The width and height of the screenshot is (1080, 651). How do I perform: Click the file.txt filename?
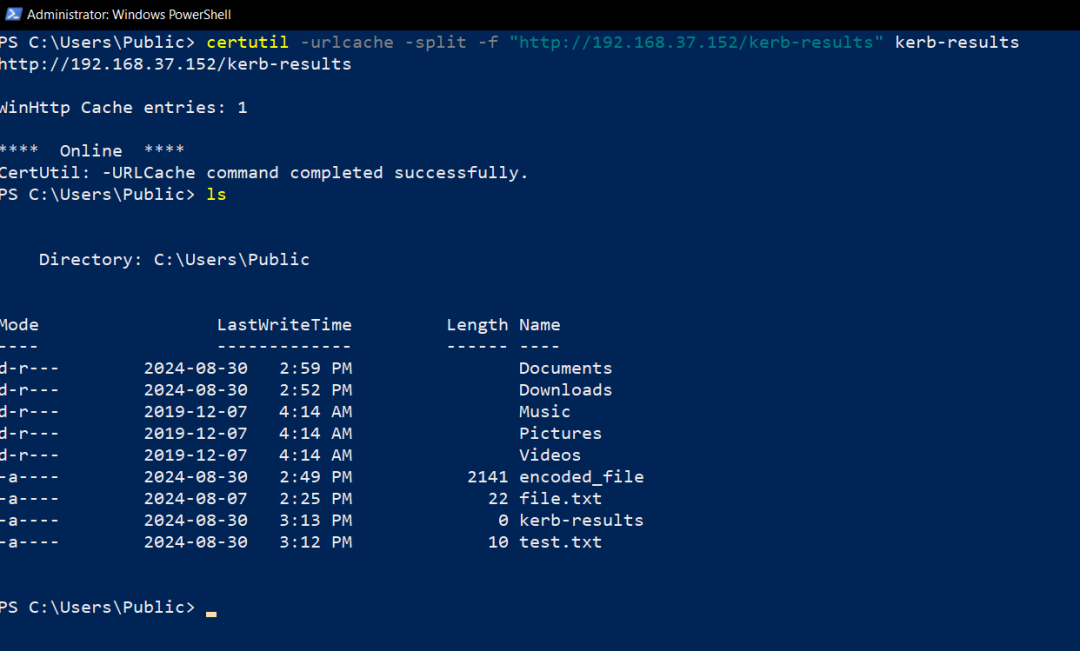tap(560, 498)
